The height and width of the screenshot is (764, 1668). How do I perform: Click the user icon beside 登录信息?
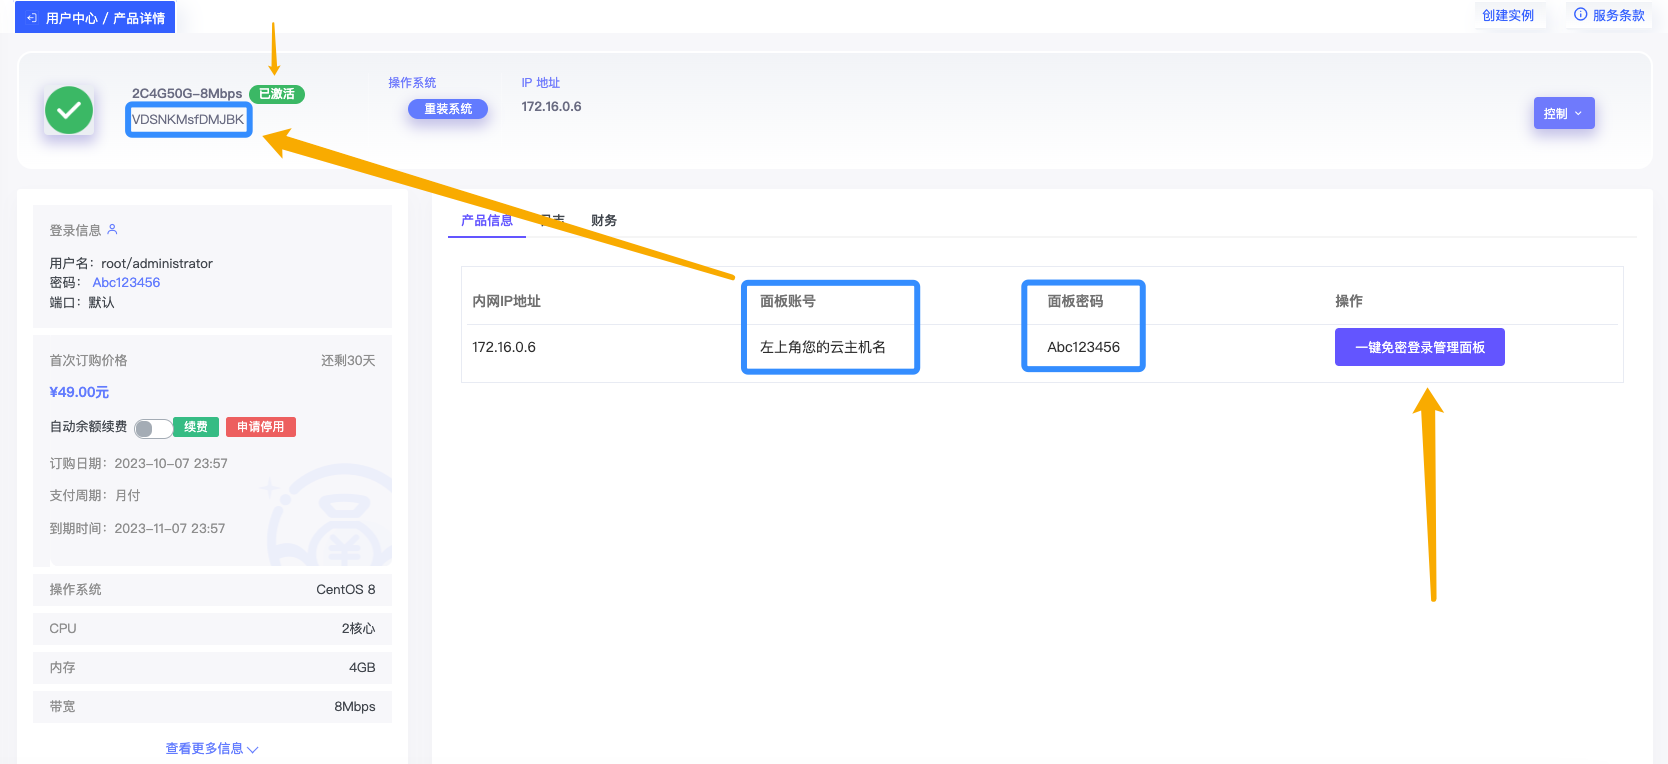[113, 229]
